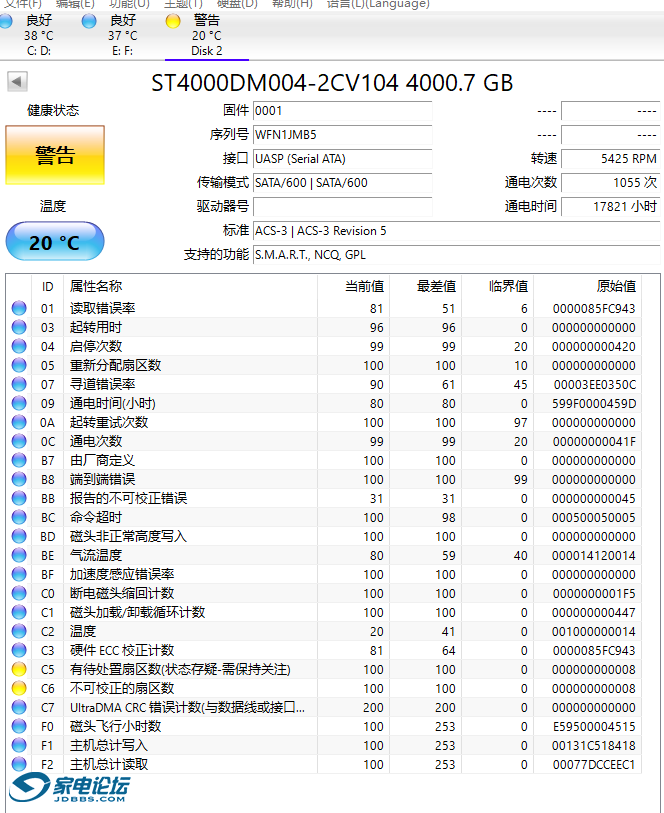The height and width of the screenshot is (813, 664).
Task: Click the blue status icon for BB row
Action: (19, 498)
